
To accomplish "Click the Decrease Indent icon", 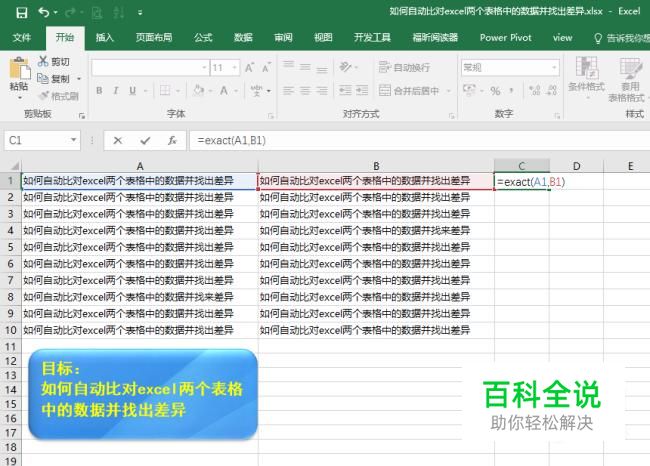I will (345, 90).
